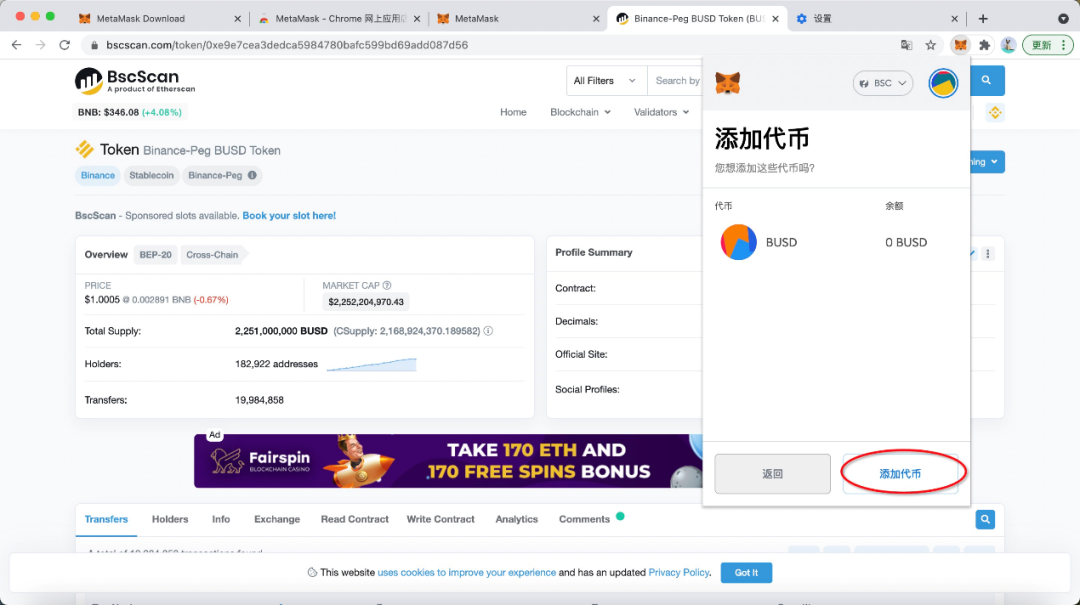Click the Total Supply info icon

[488, 331]
